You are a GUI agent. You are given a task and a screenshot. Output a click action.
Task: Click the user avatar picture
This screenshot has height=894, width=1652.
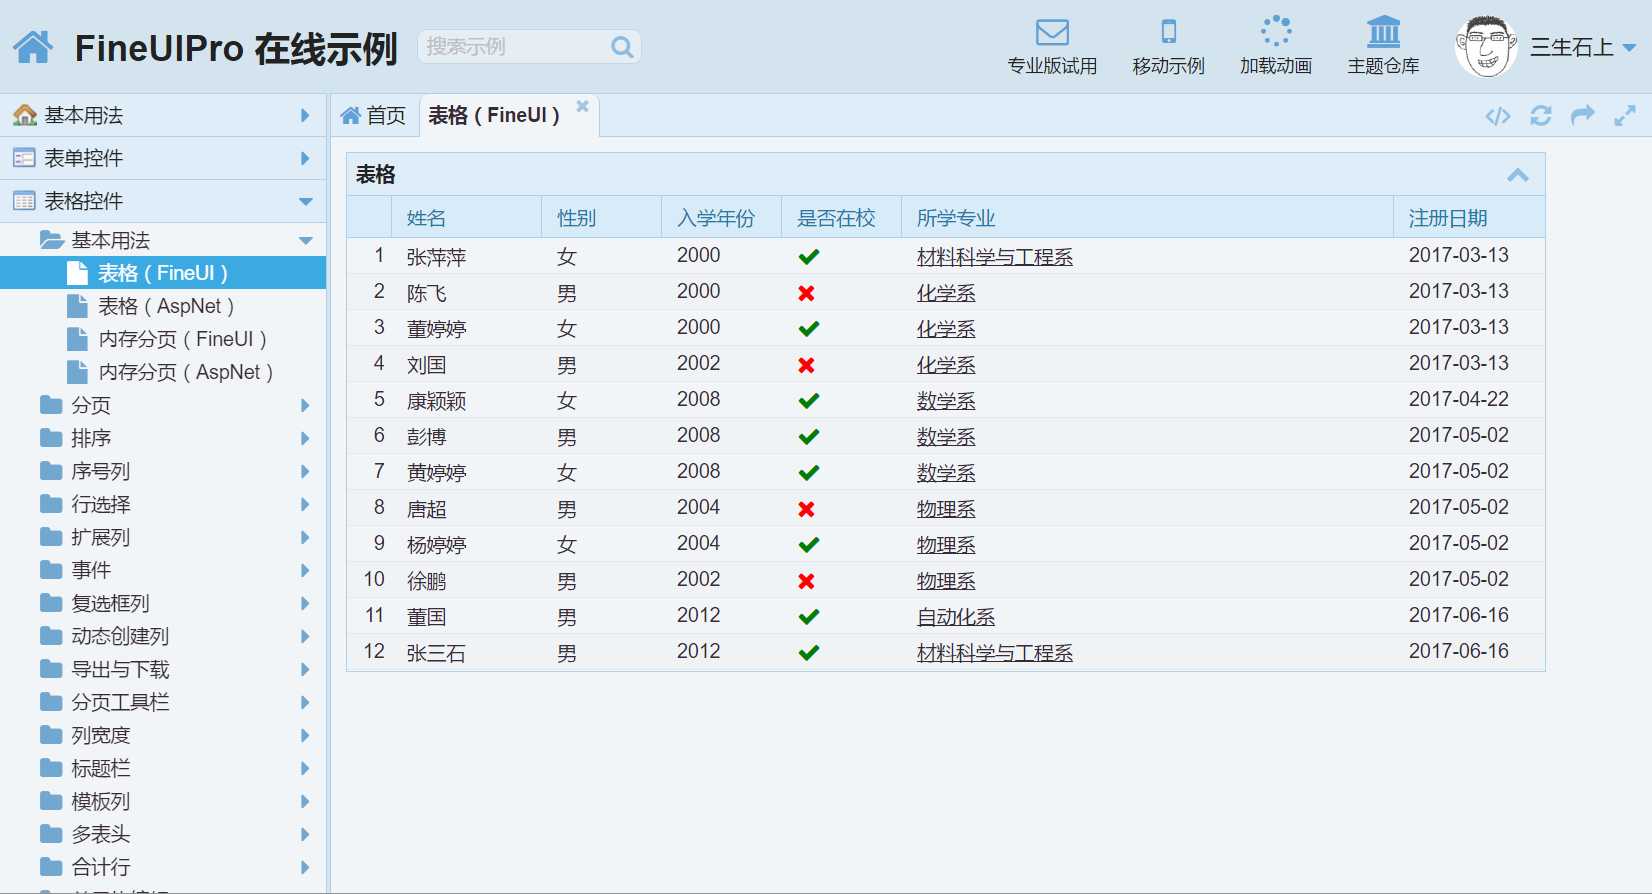1486,46
